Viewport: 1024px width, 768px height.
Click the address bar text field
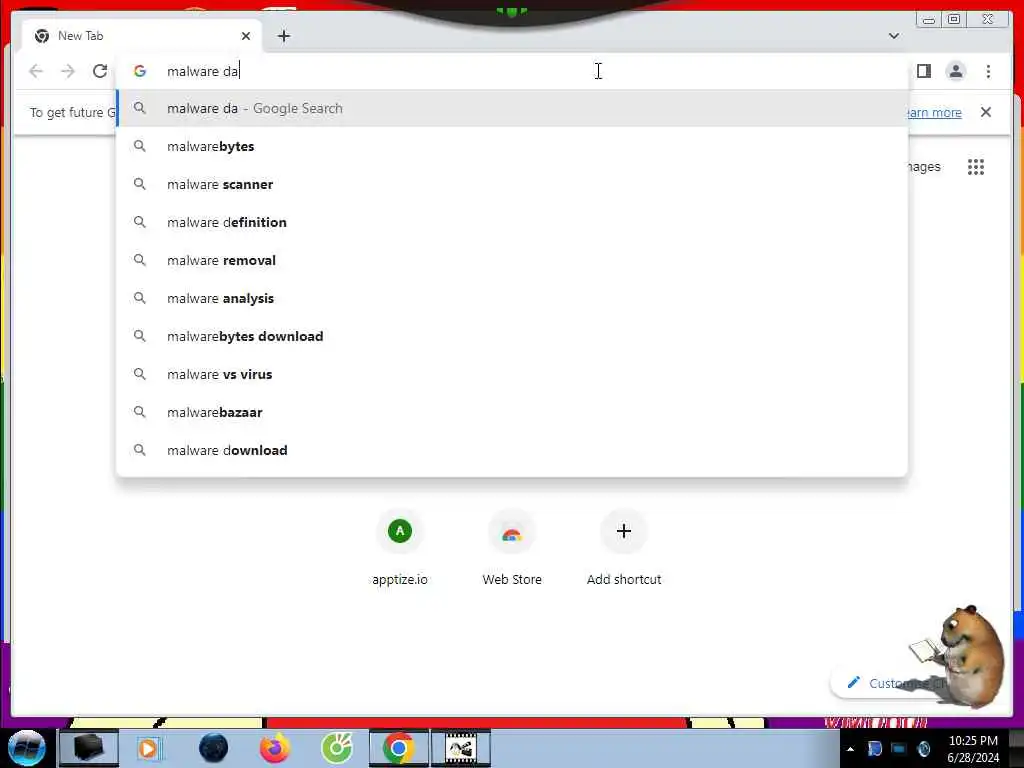(512, 71)
